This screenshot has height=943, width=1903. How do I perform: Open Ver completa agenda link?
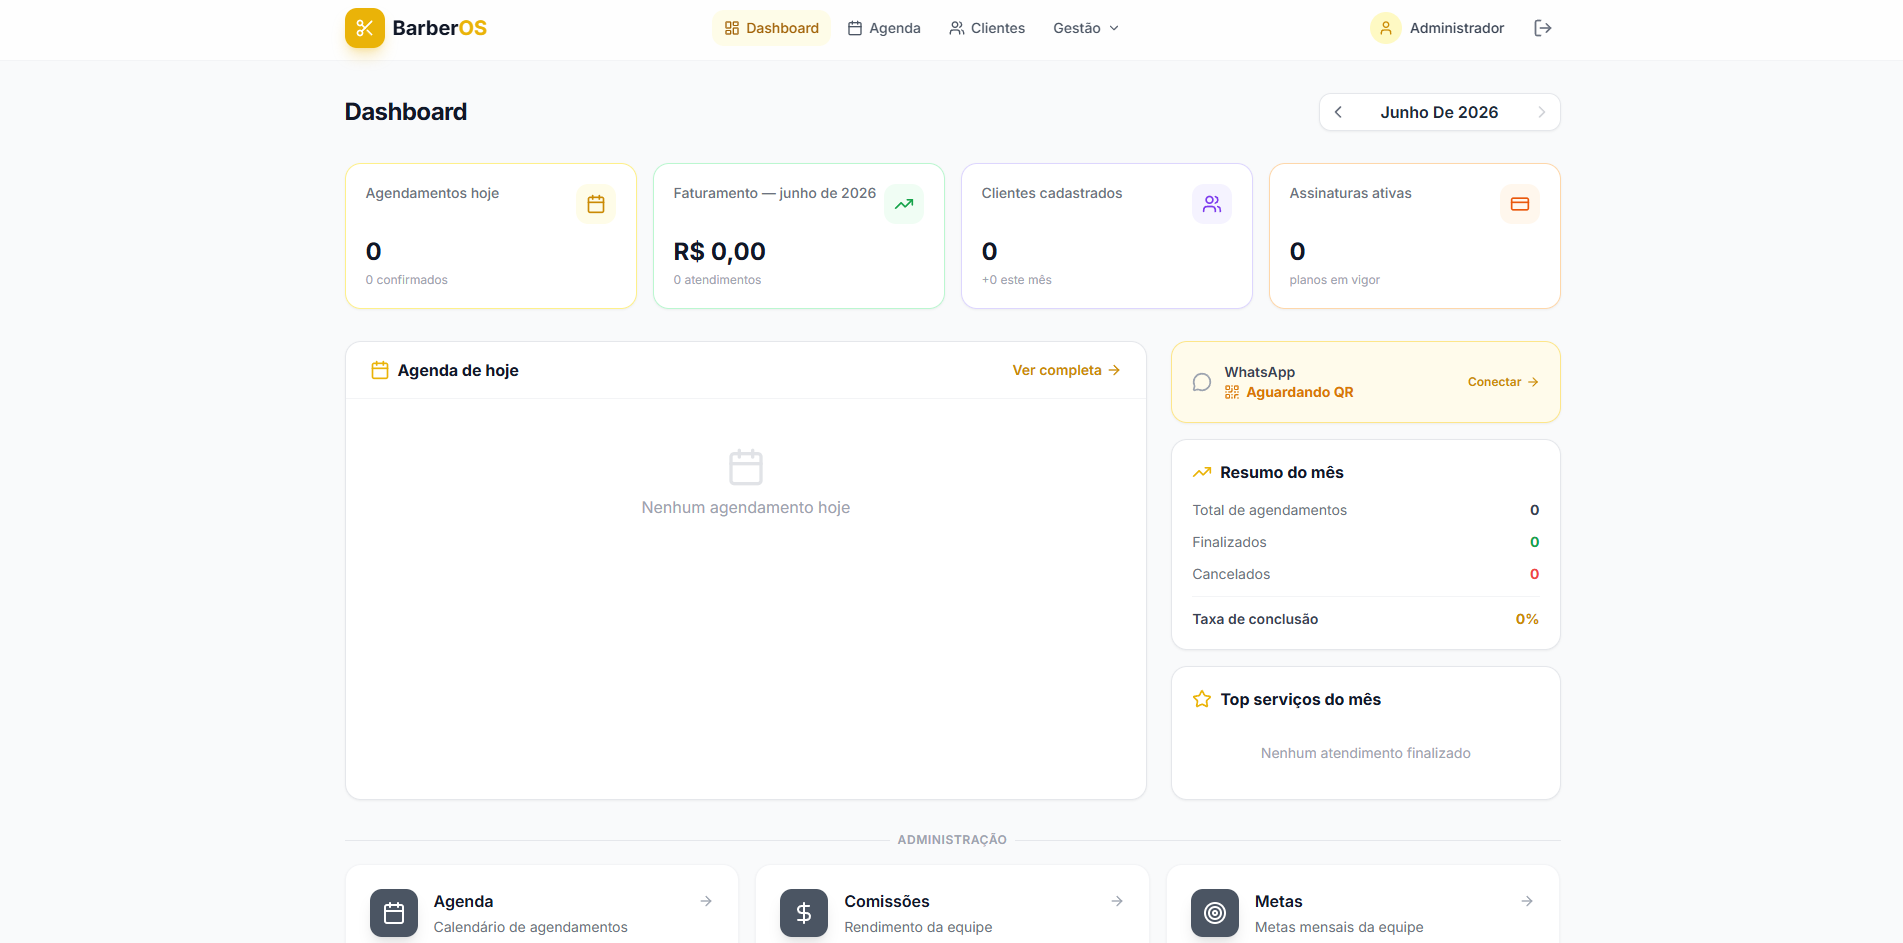[1066, 370]
